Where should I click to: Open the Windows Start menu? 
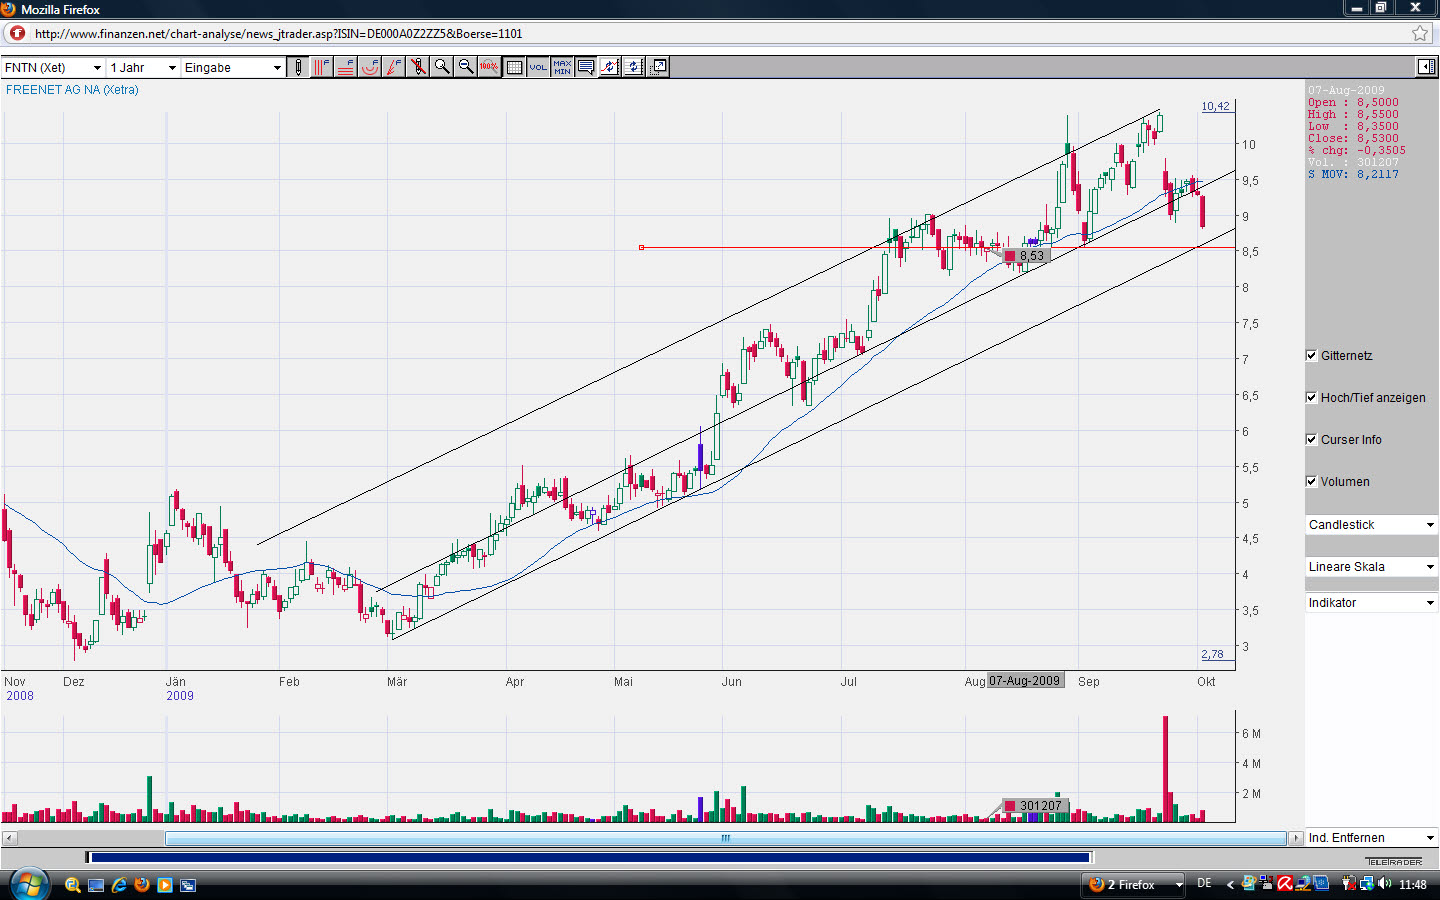(29, 884)
